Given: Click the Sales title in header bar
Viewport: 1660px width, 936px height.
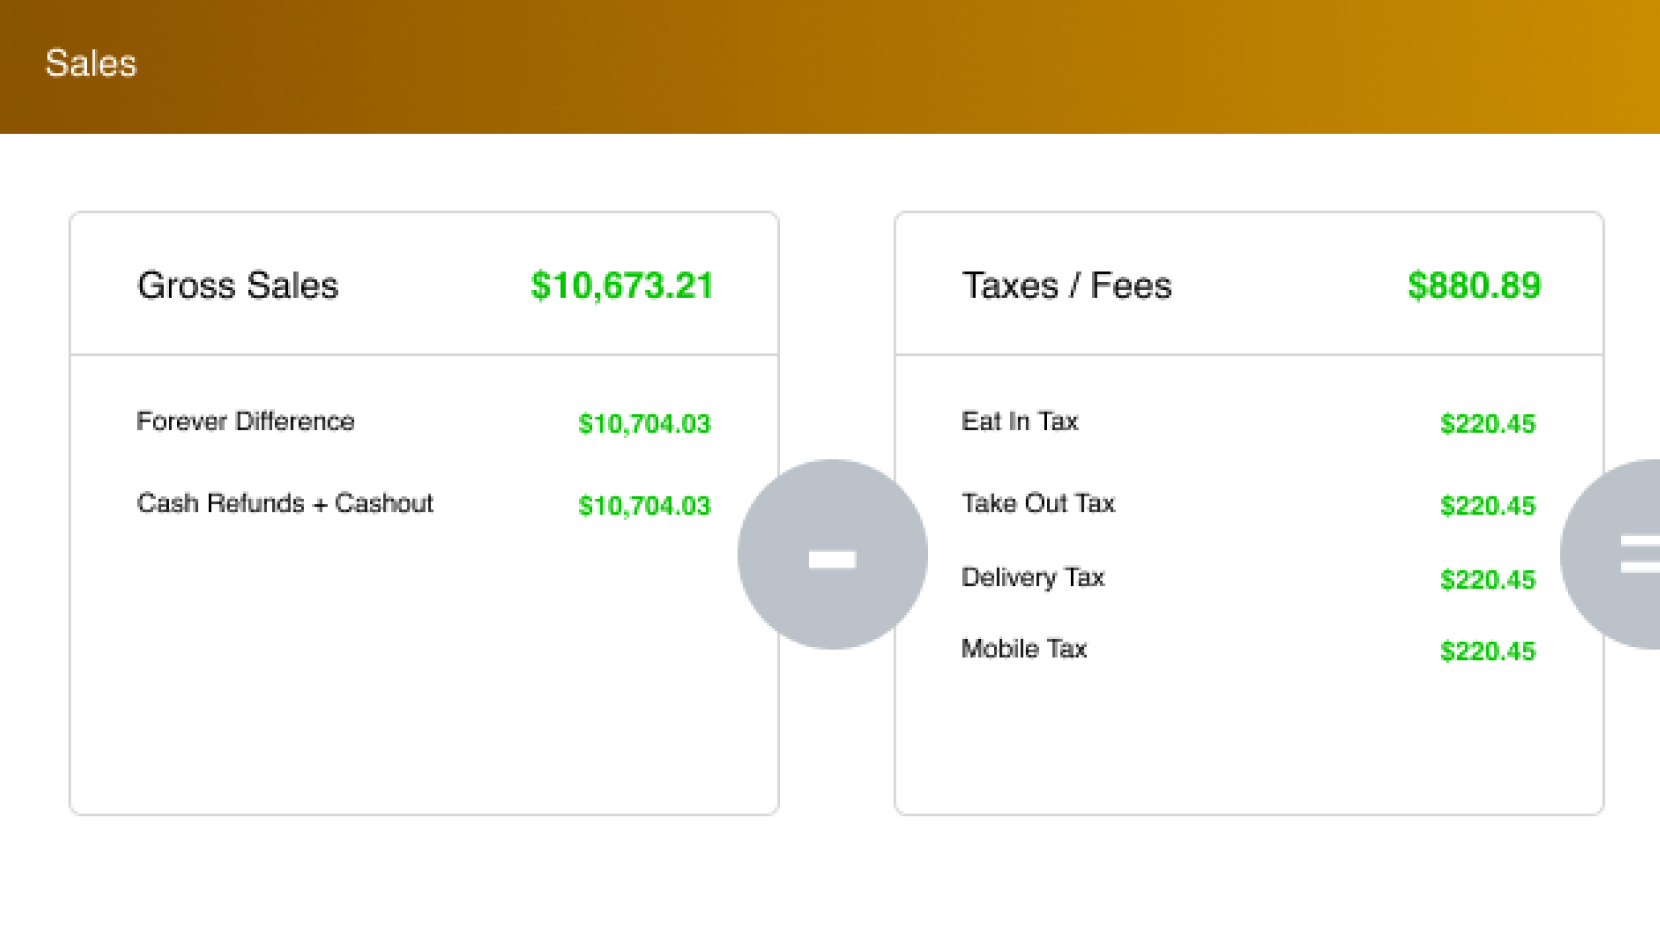Looking at the screenshot, I should (x=90, y=63).
